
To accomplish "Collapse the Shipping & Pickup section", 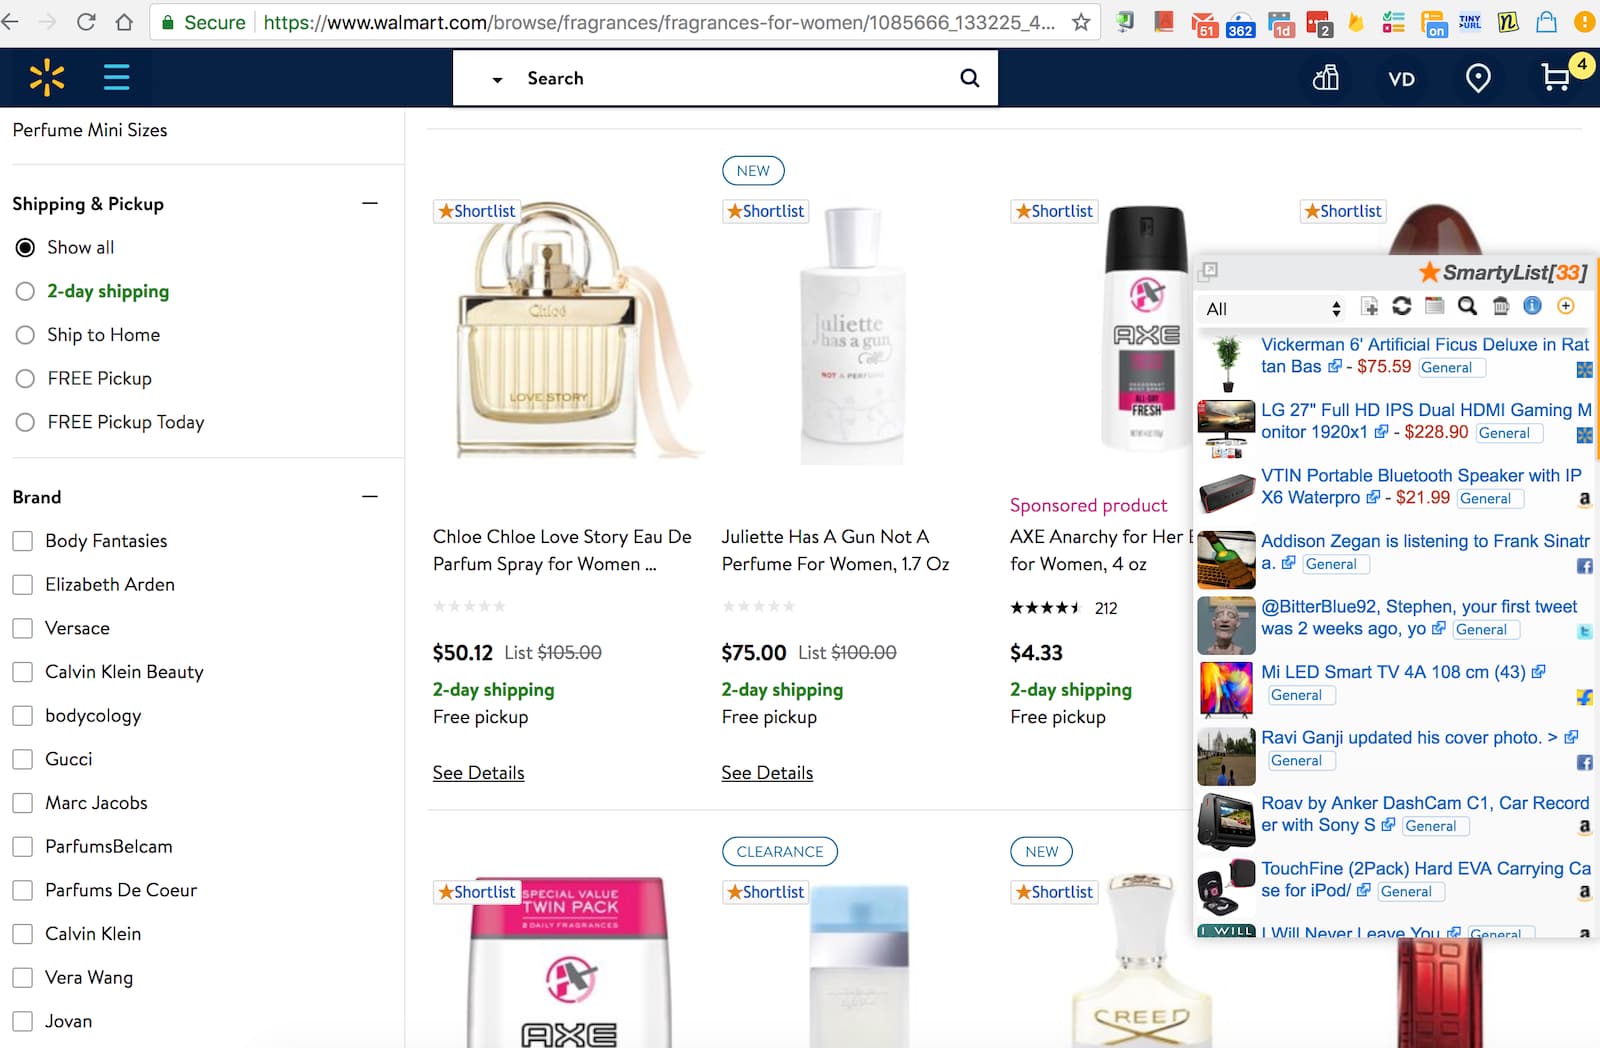I will (x=370, y=203).
